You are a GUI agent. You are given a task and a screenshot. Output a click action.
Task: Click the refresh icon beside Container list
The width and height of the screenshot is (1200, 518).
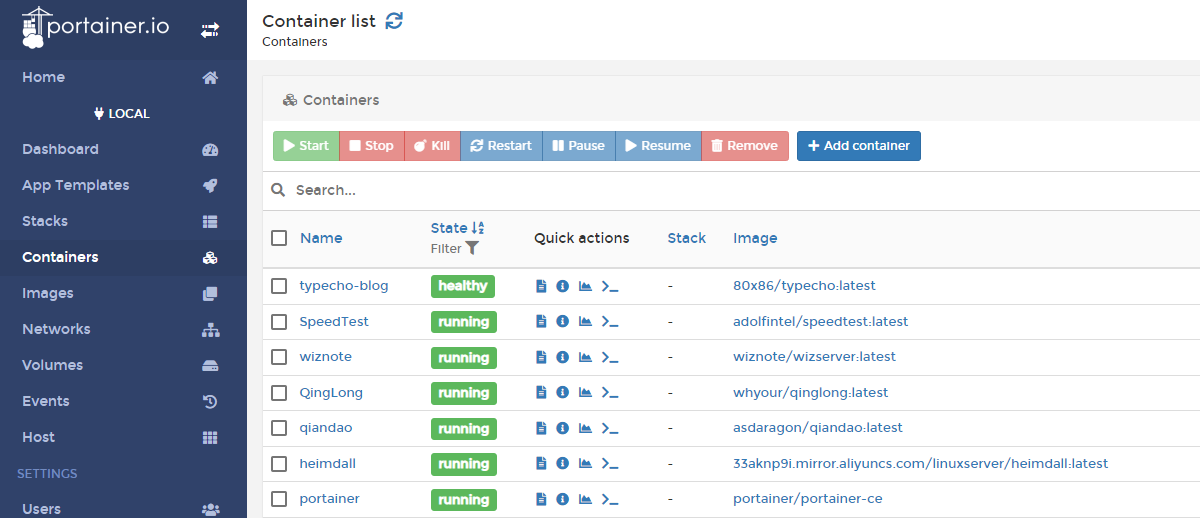click(394, 21)
